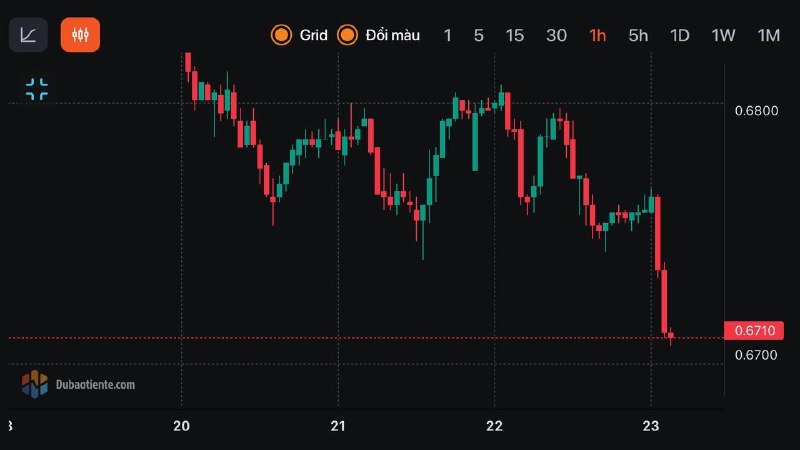Select the 1 minute timeframe
This screenshot has width=800, height=450.
[x=447, y=36]
